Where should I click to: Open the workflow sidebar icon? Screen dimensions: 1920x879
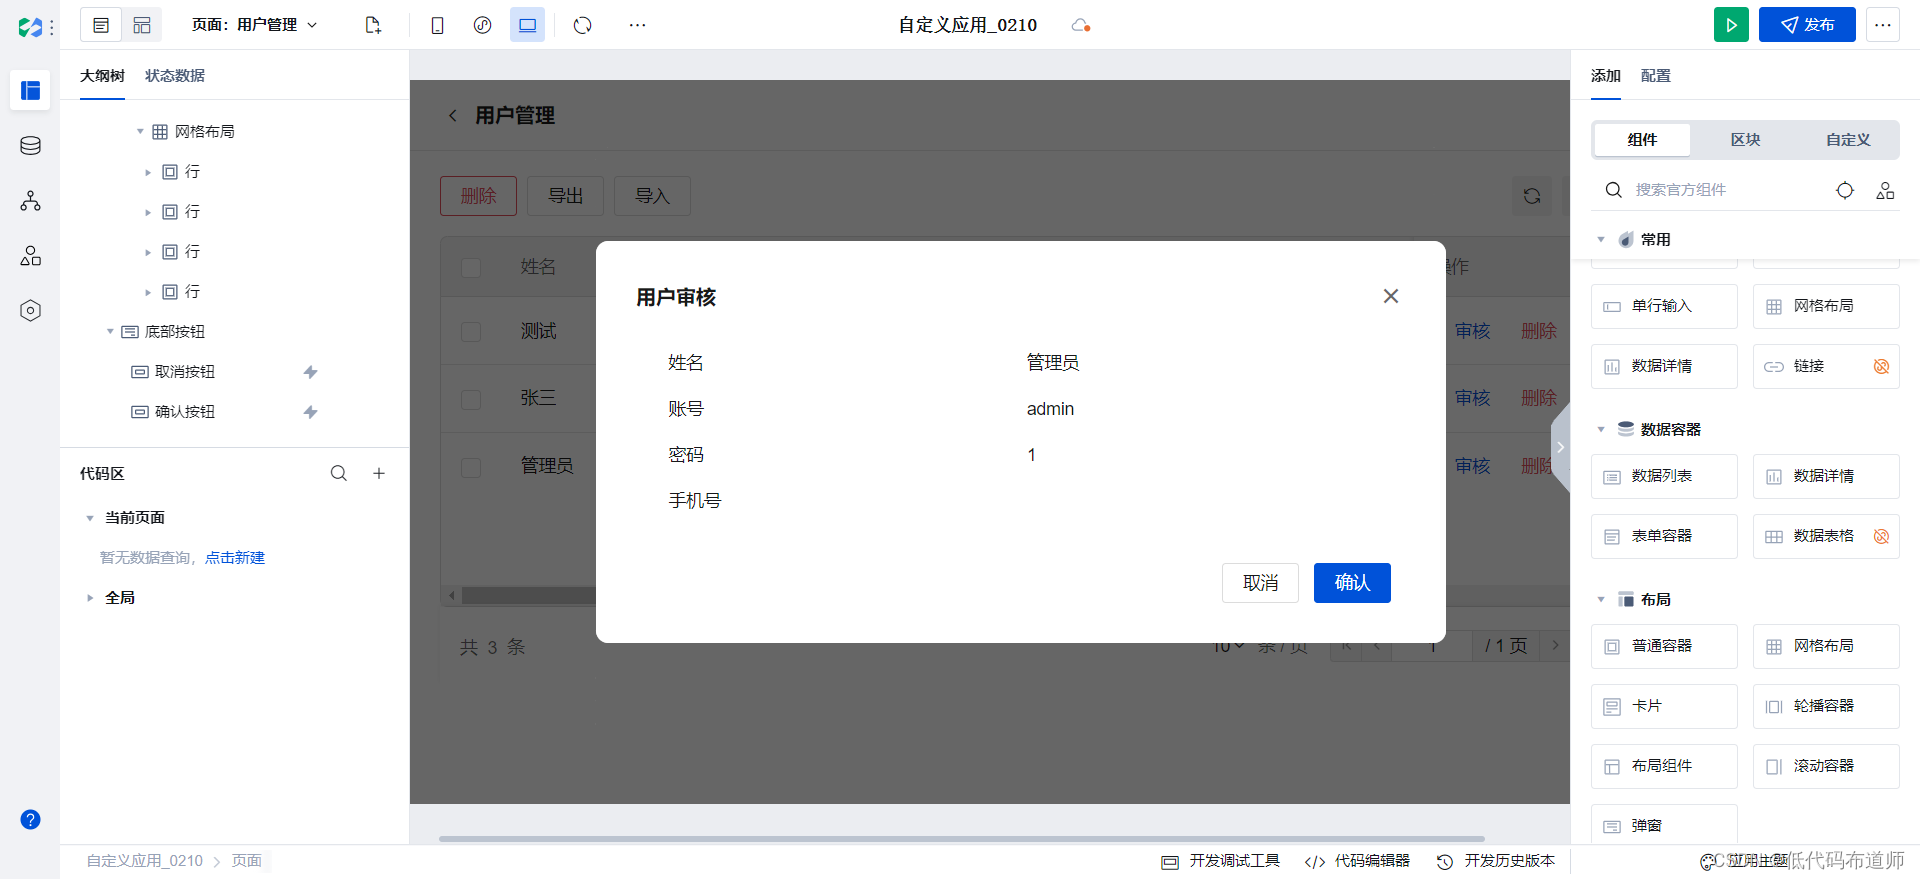click(x=30, y=201)
